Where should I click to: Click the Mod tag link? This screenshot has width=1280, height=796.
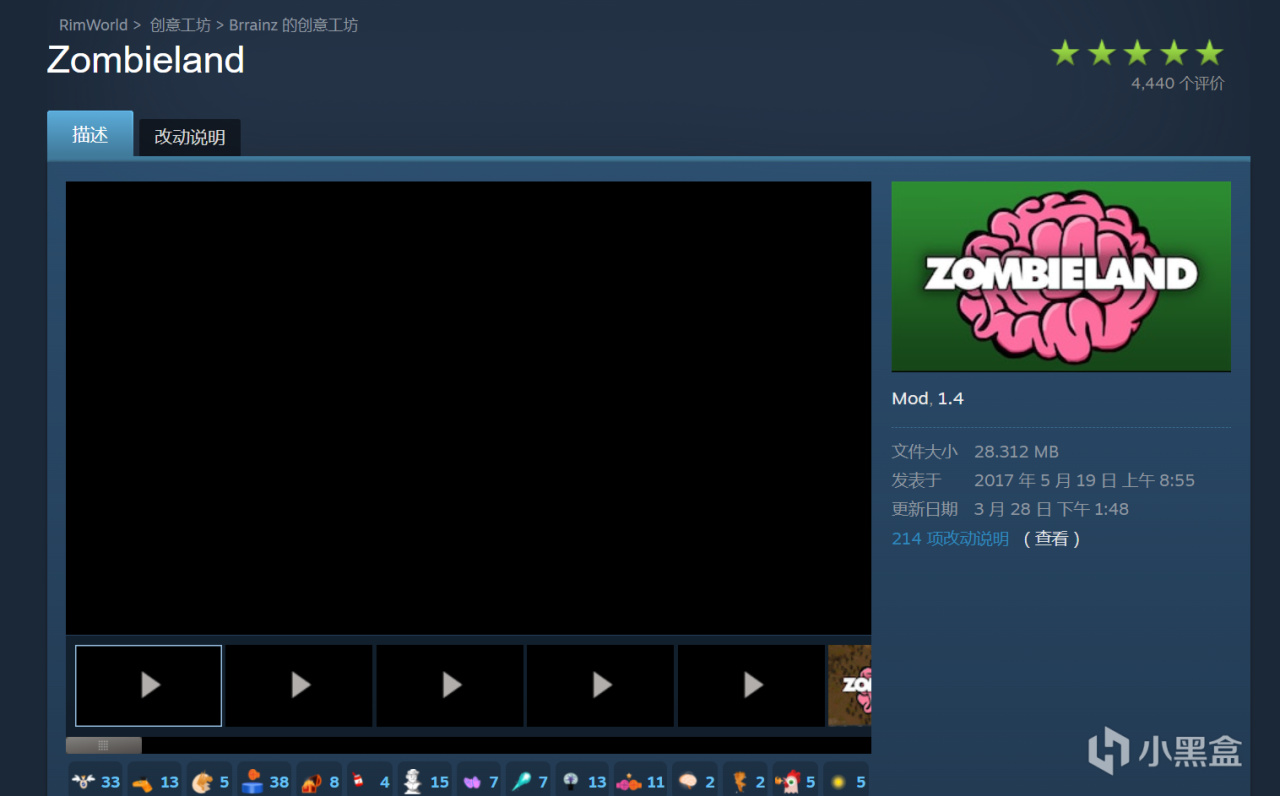click(910, 398)
